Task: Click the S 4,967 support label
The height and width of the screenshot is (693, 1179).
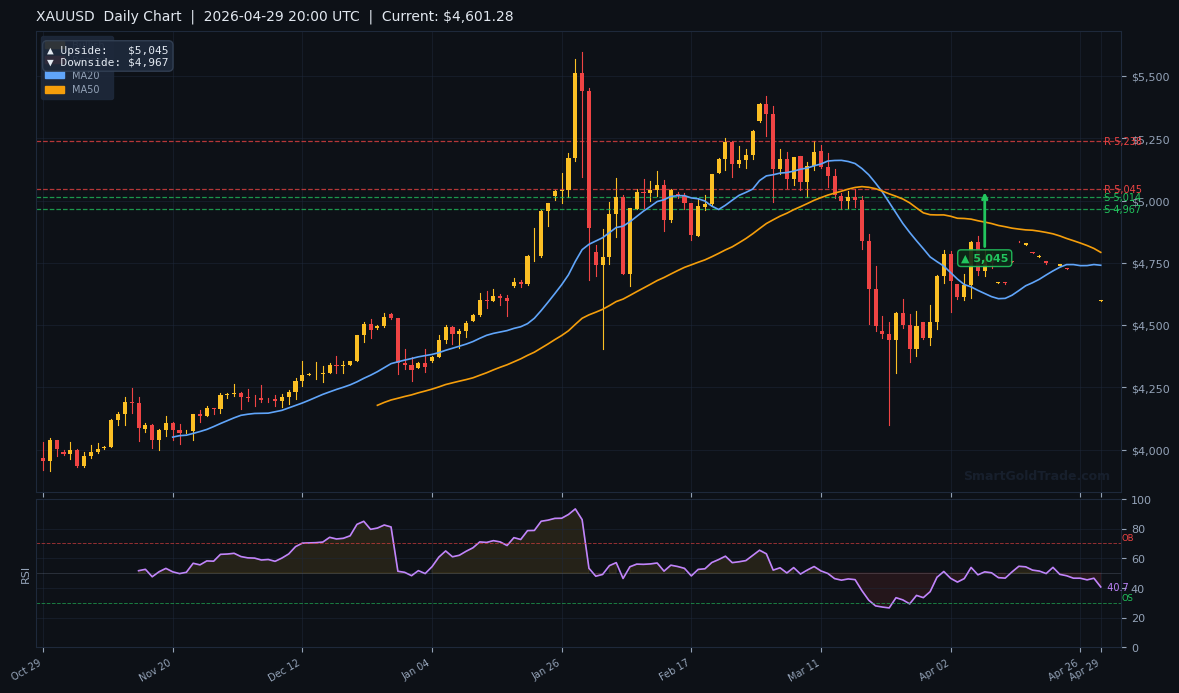Action: tap(1120, 208)
